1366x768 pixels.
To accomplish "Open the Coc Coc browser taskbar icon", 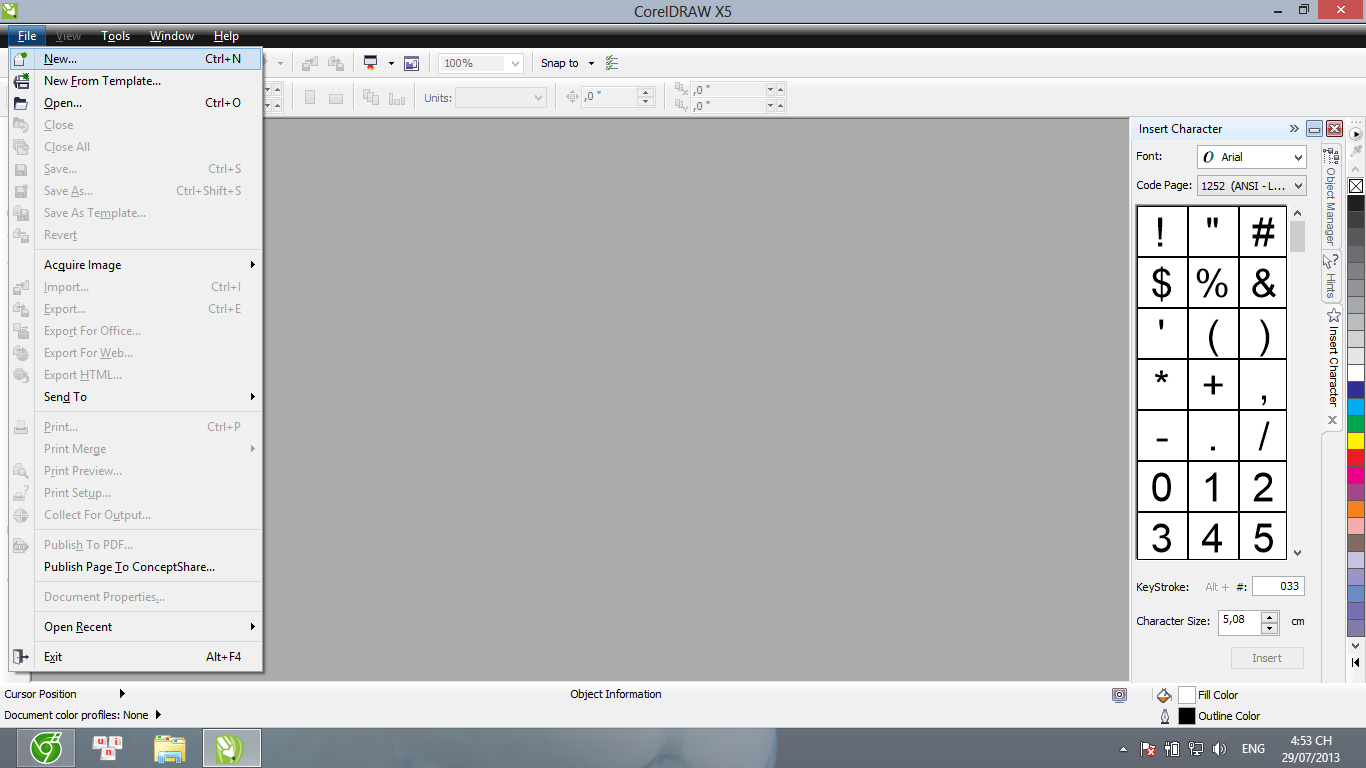I will tap(47, 748).
